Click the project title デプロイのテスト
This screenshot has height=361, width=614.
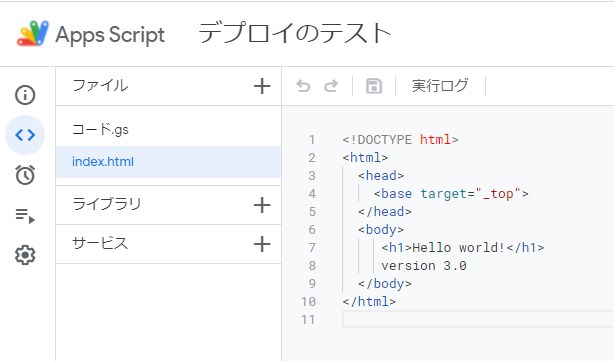294,33
